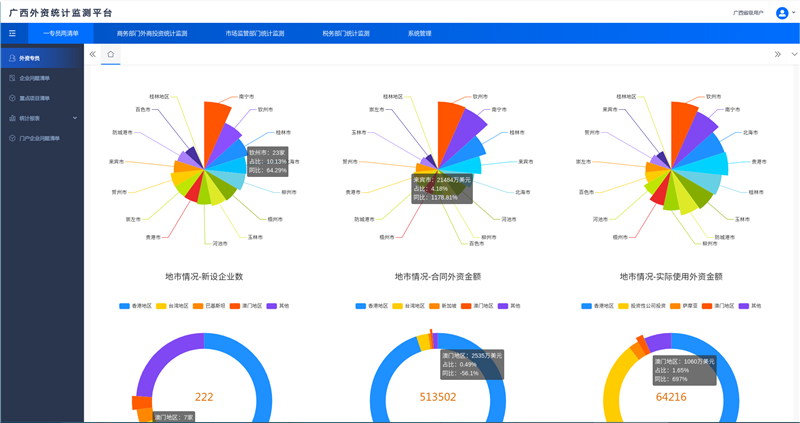
Task: Open the 广西省级用户 account dropdown
Action: 749,13
